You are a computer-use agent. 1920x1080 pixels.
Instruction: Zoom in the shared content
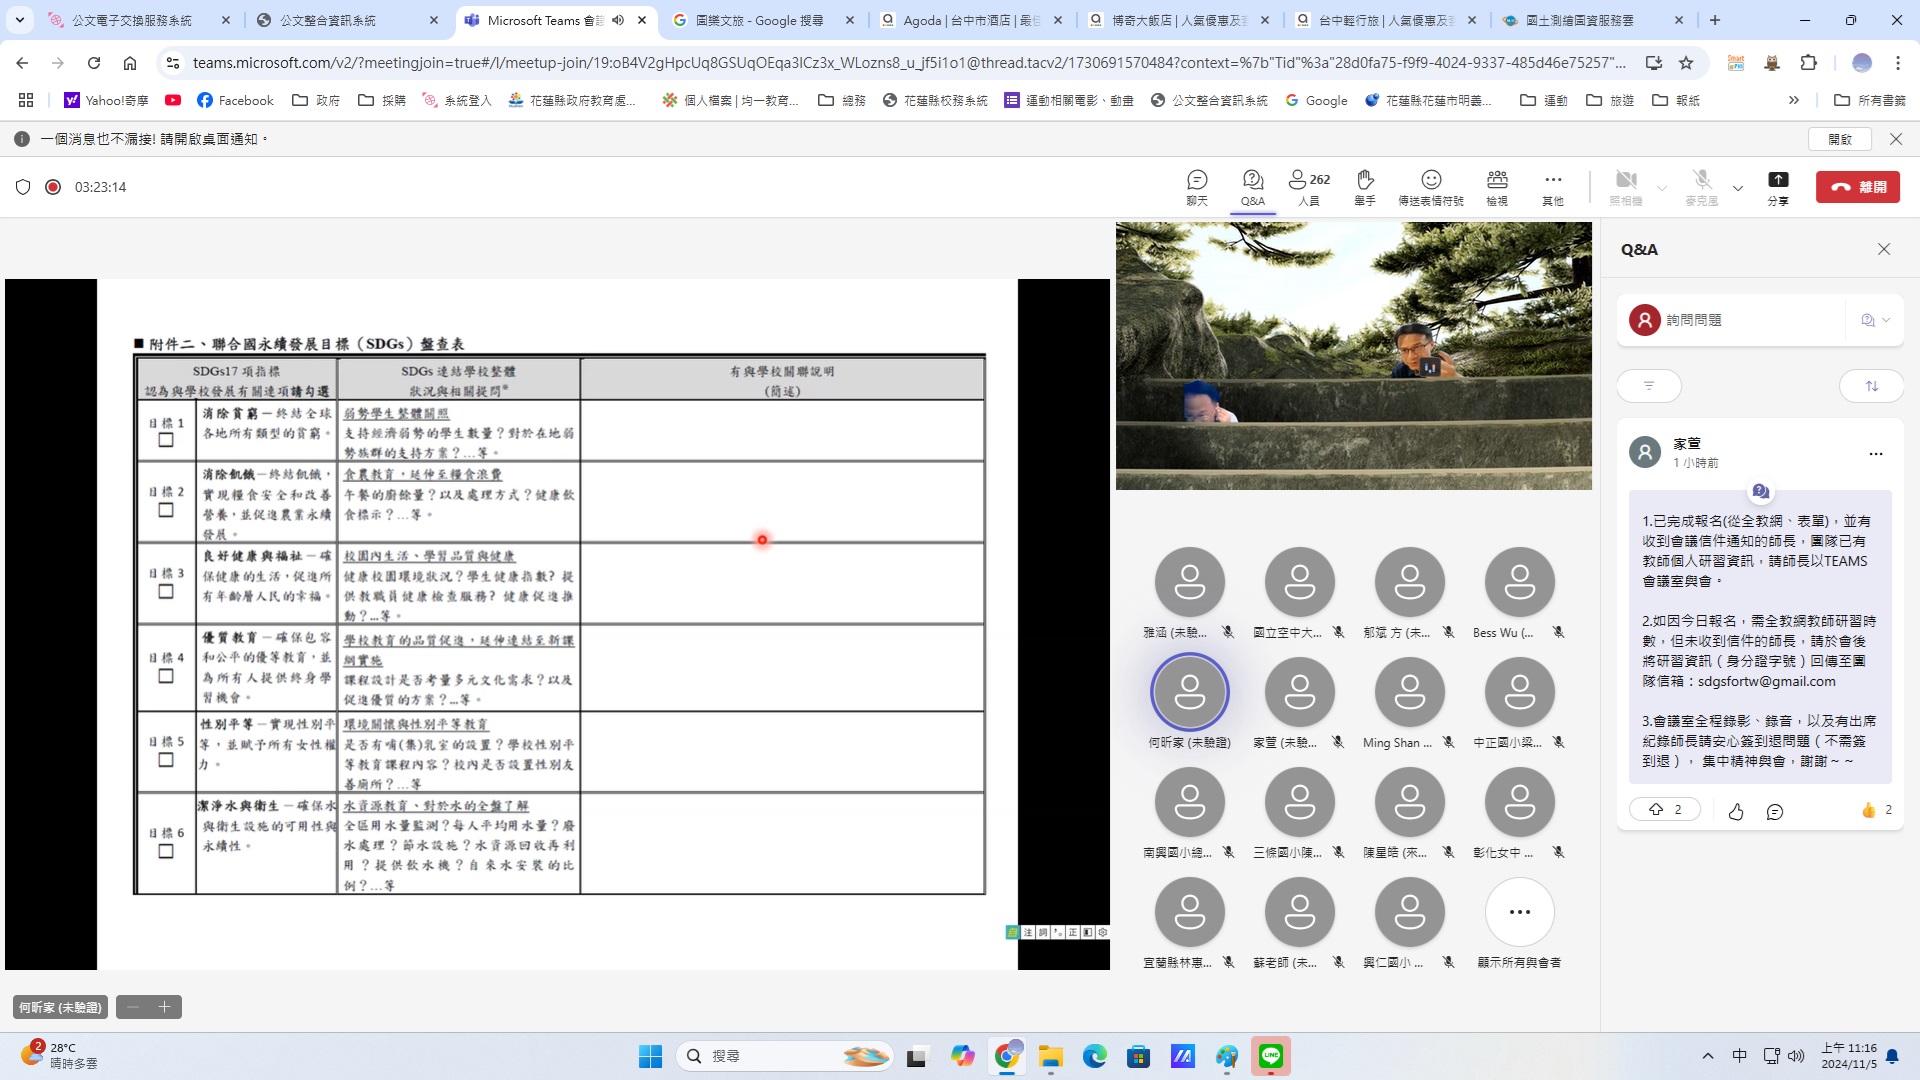coord(165,1007)
